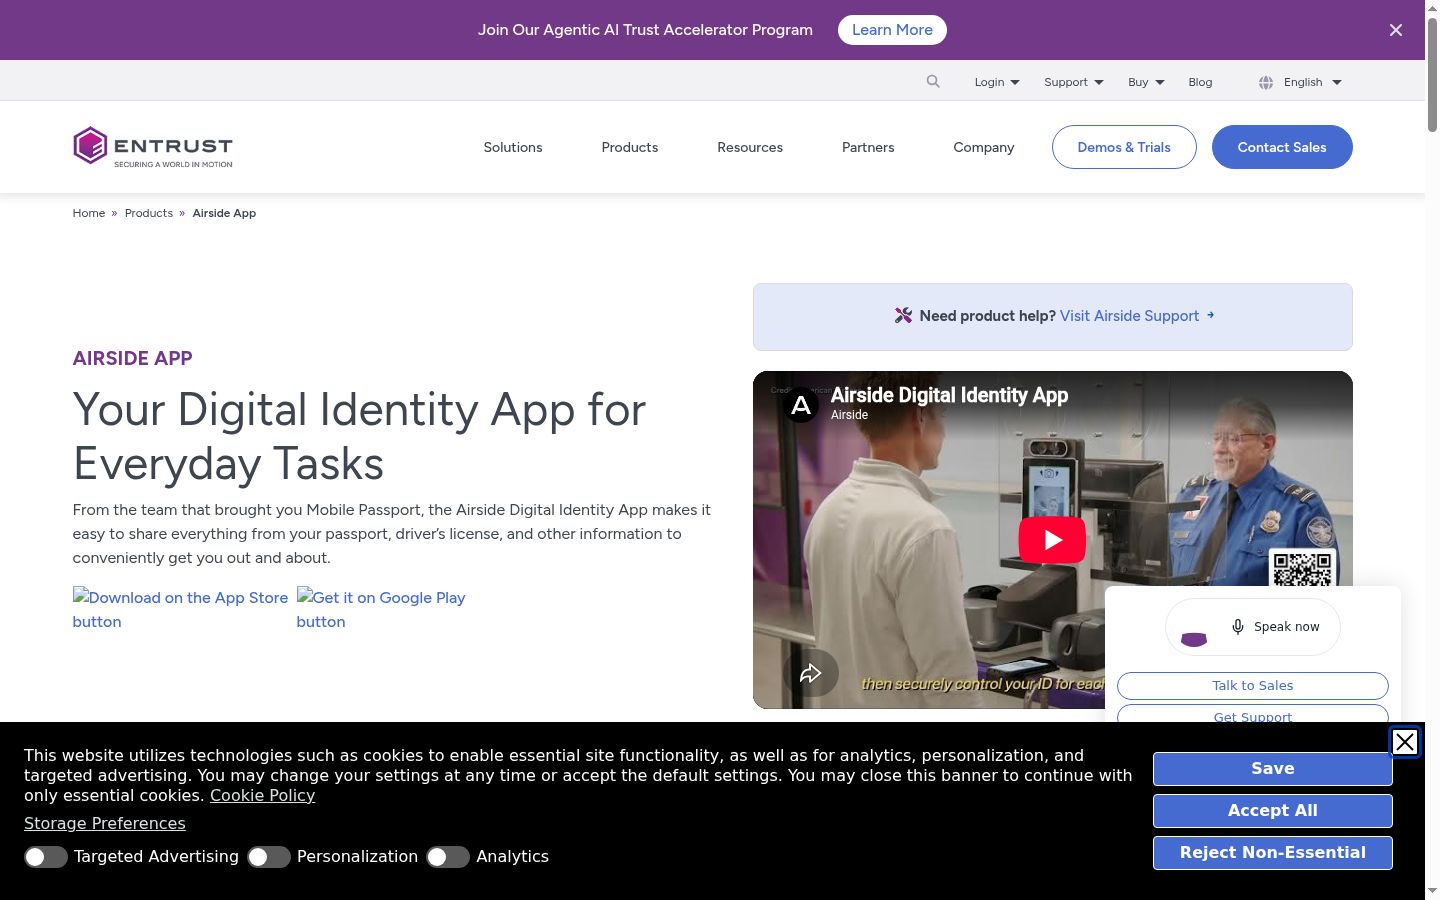
Task: Click the globe language icon
Action: coord(1266,82)
